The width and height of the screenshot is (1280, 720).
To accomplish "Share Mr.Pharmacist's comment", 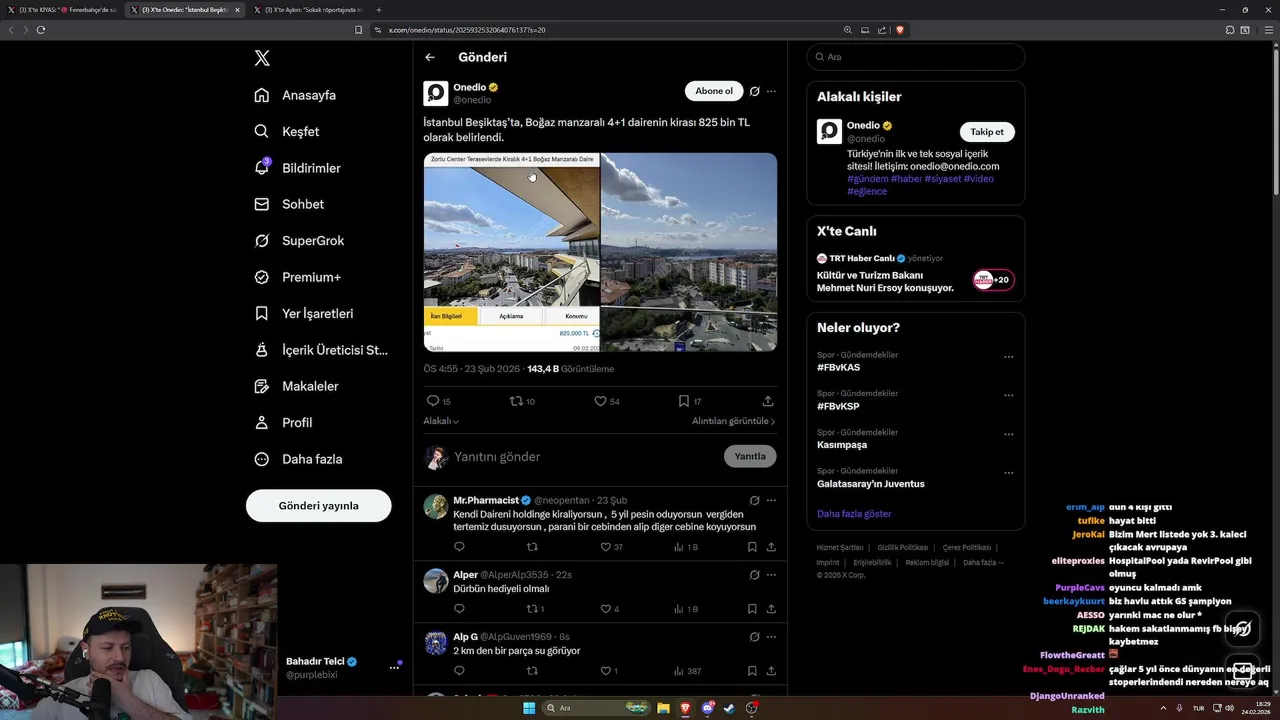I will 771,547.
